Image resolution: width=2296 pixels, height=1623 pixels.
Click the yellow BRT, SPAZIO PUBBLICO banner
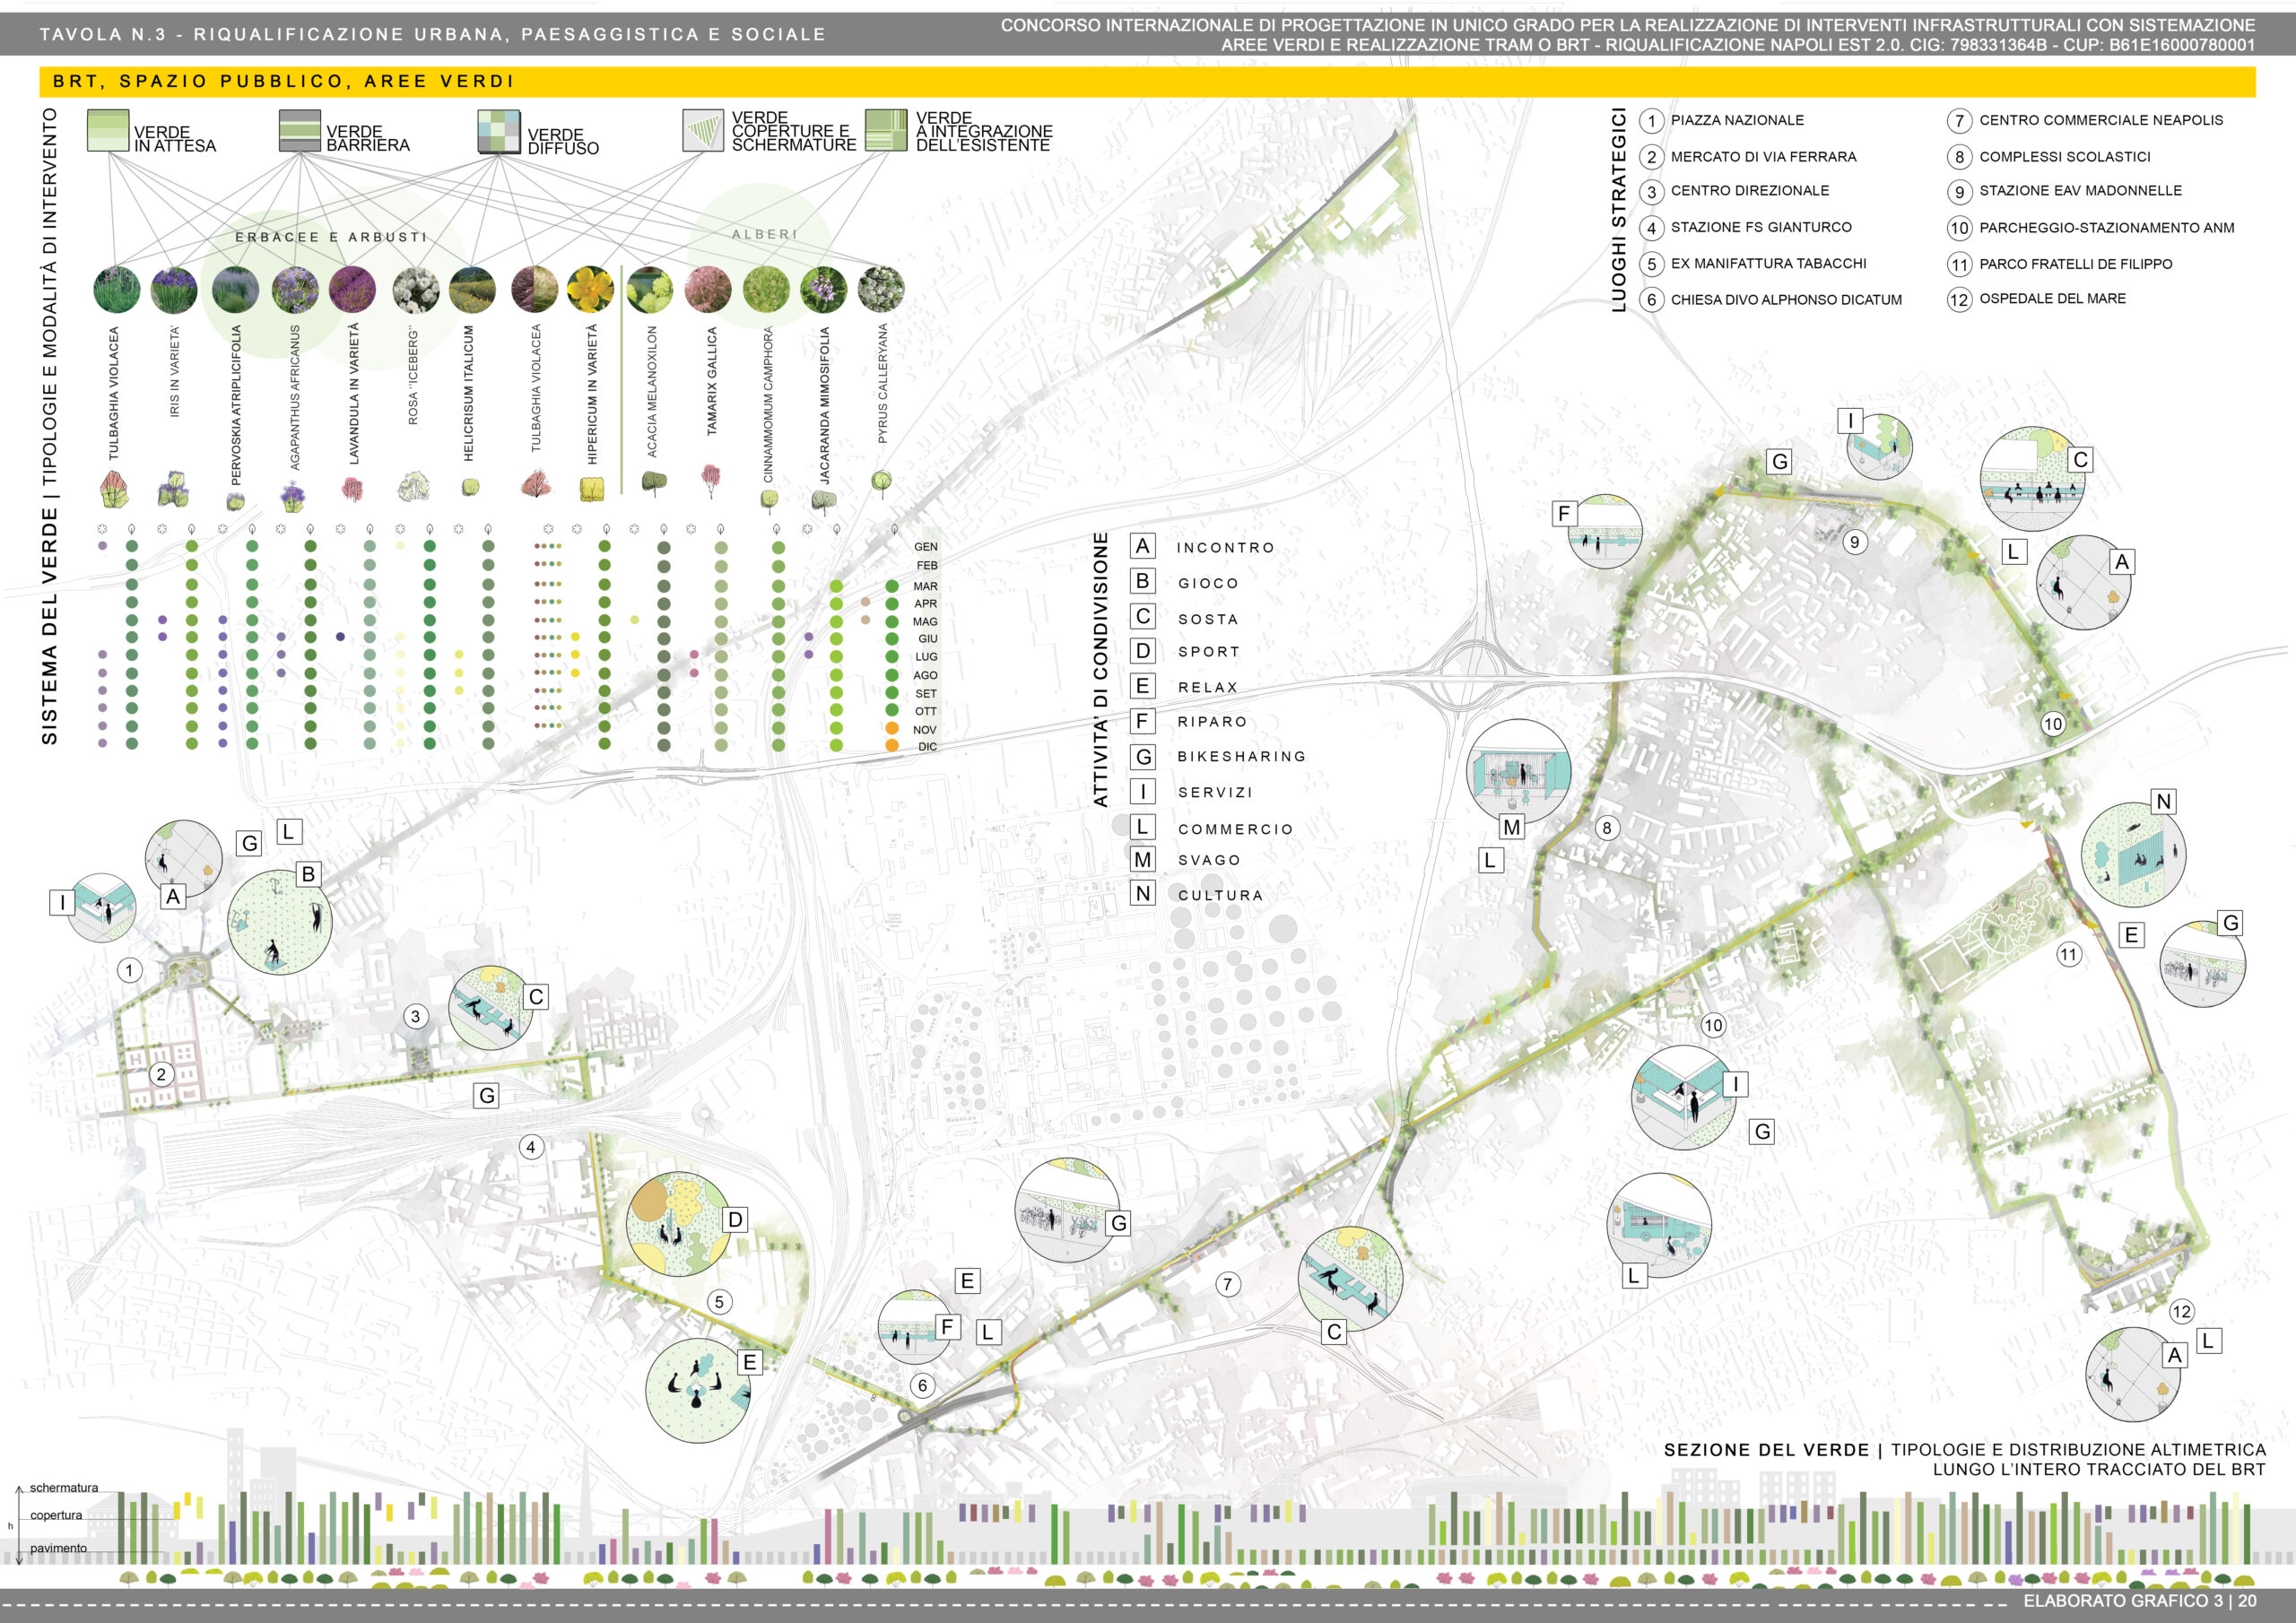click(x=1147, y=82)
